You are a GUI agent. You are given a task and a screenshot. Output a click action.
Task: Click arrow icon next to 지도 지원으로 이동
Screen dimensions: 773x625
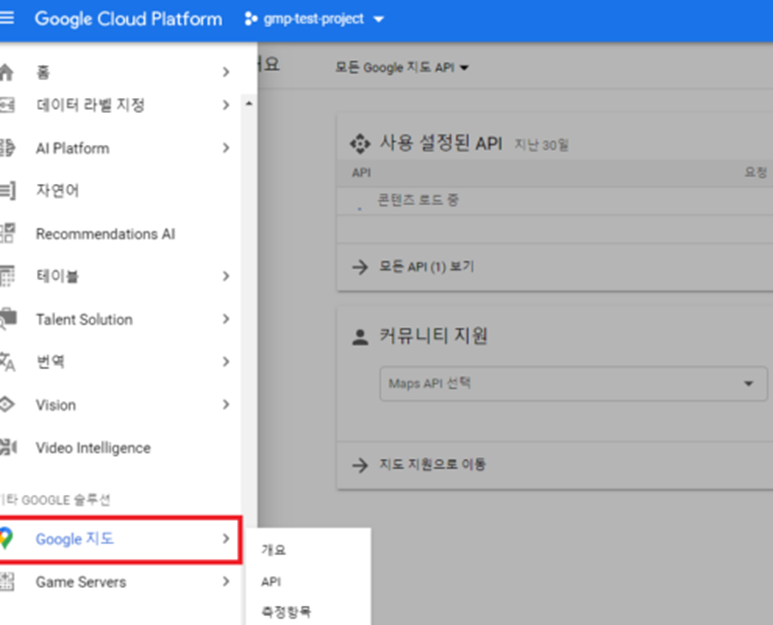(360, 464)
